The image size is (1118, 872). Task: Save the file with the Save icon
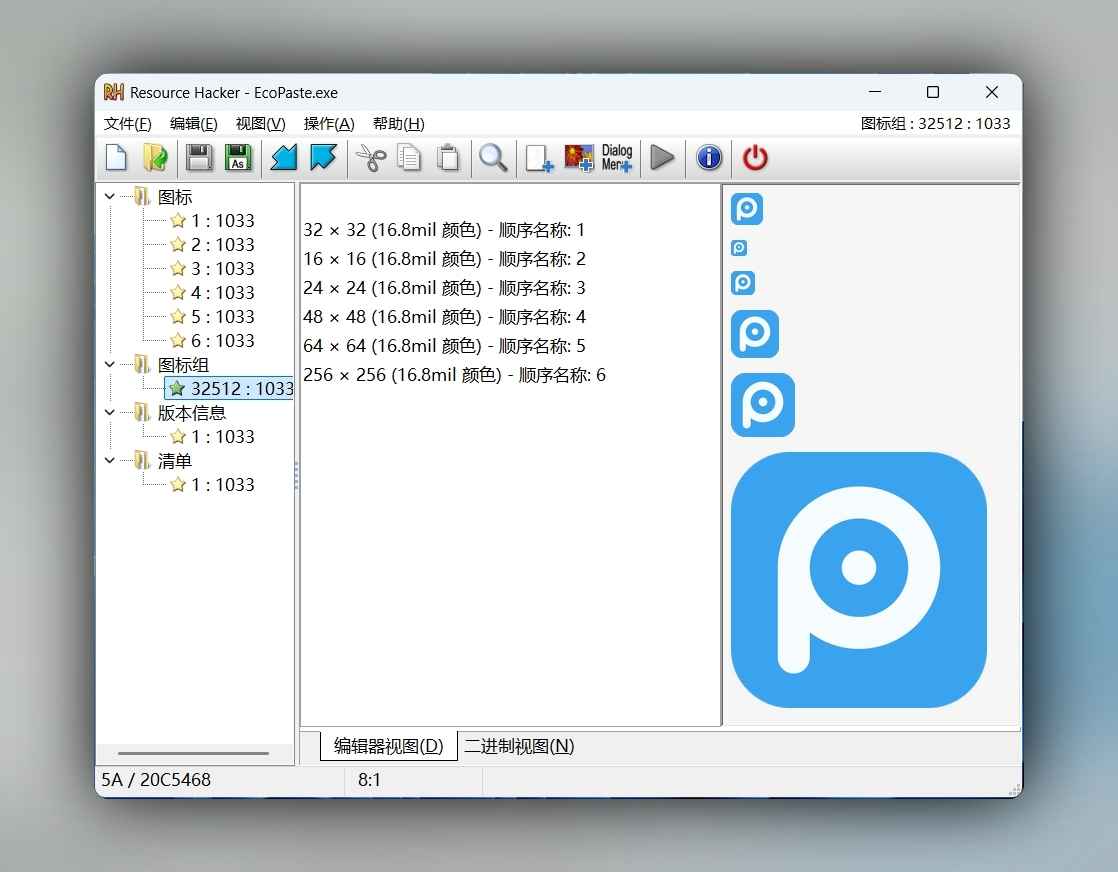pyautogui.click(x=199, y=158)
